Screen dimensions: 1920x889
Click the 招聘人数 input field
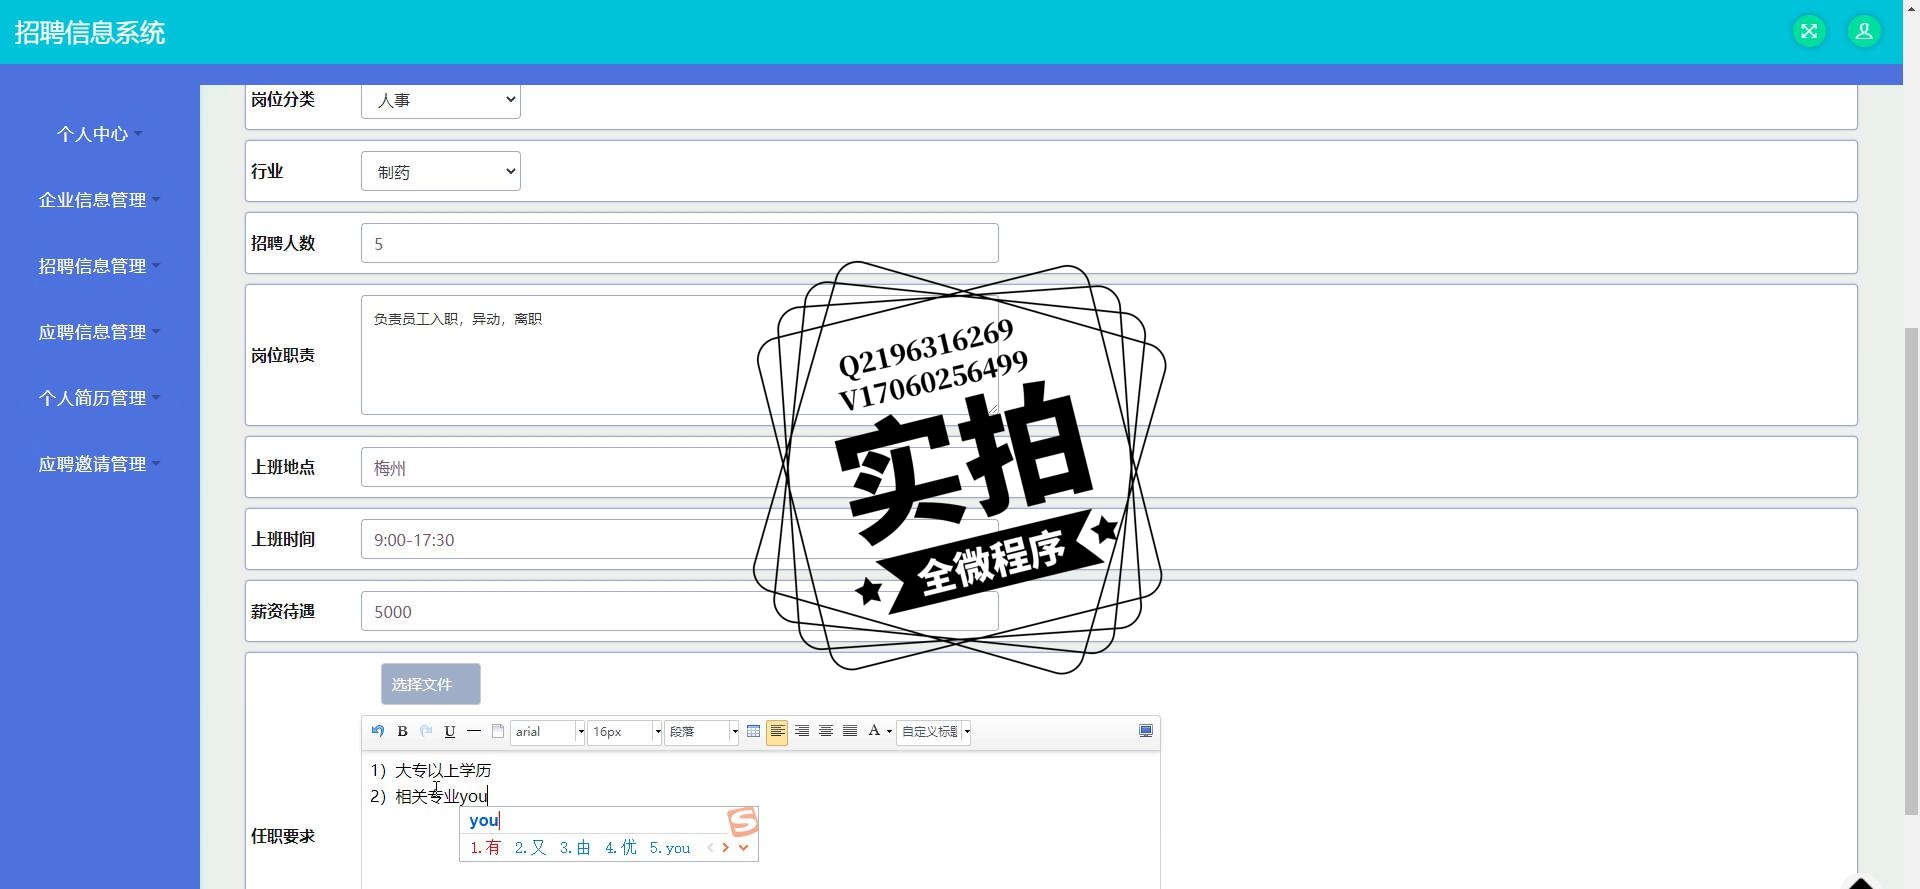click(x=680, y=243)
